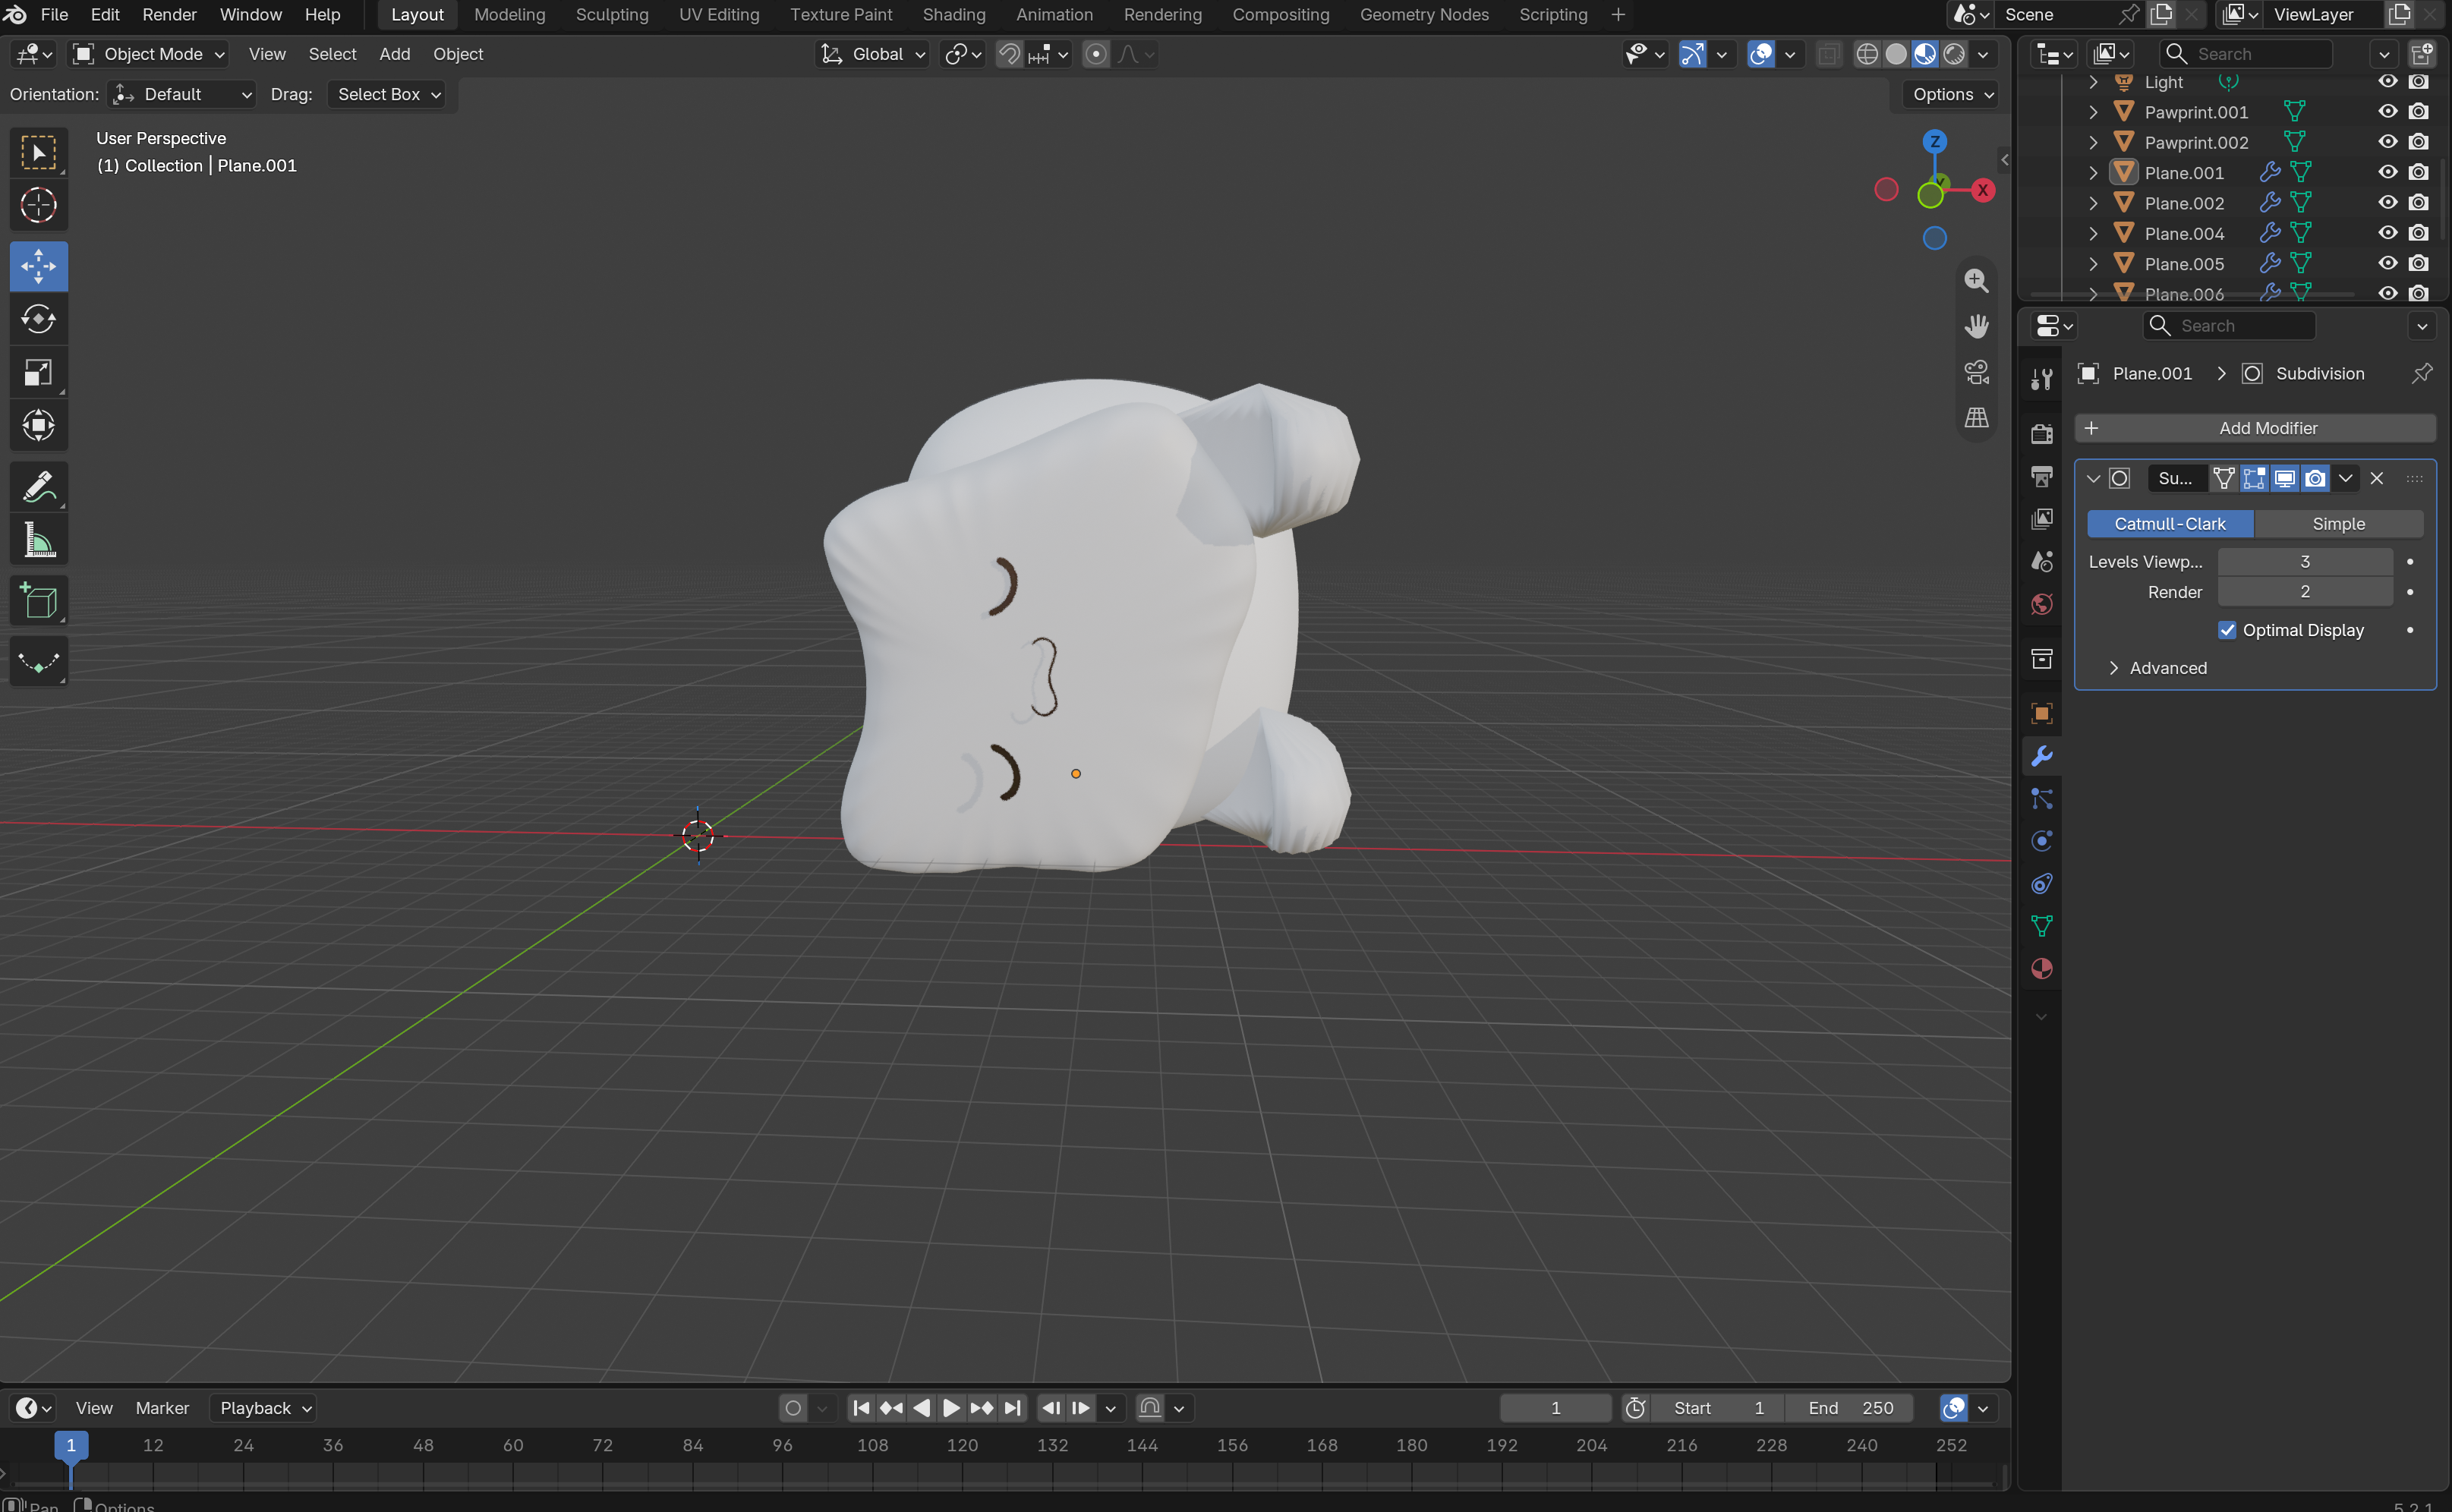Select the Scale tool
The image size is (2452, 1512).
38,372
